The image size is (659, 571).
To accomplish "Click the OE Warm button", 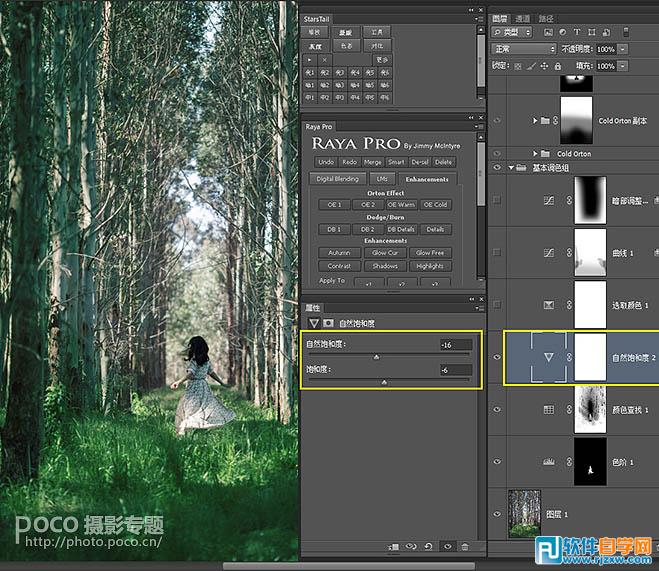I will click(401, 205).
